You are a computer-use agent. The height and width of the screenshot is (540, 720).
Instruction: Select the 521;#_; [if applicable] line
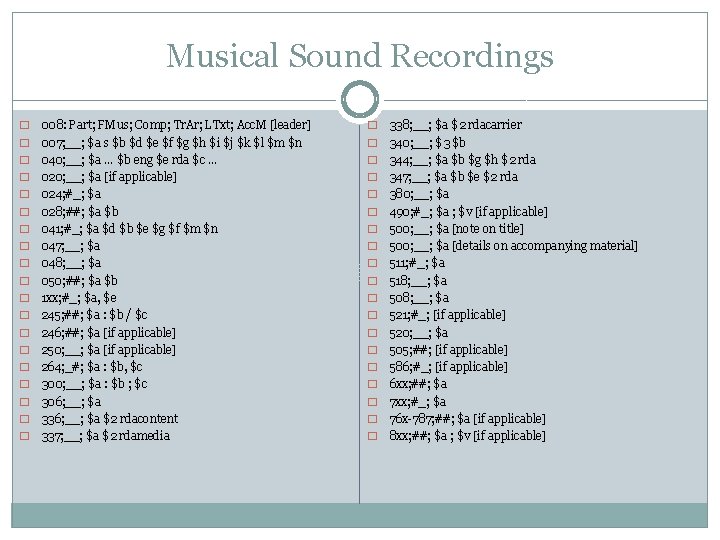448,315
